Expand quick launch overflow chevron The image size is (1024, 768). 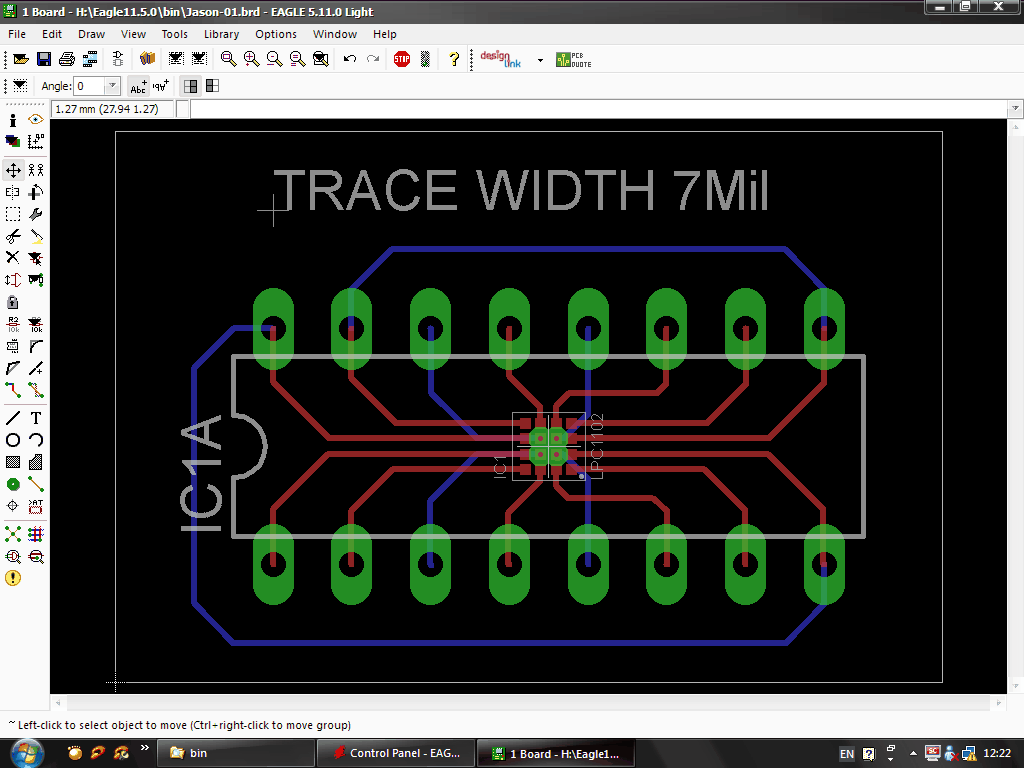pyautogui.click(x=144, y=748)
